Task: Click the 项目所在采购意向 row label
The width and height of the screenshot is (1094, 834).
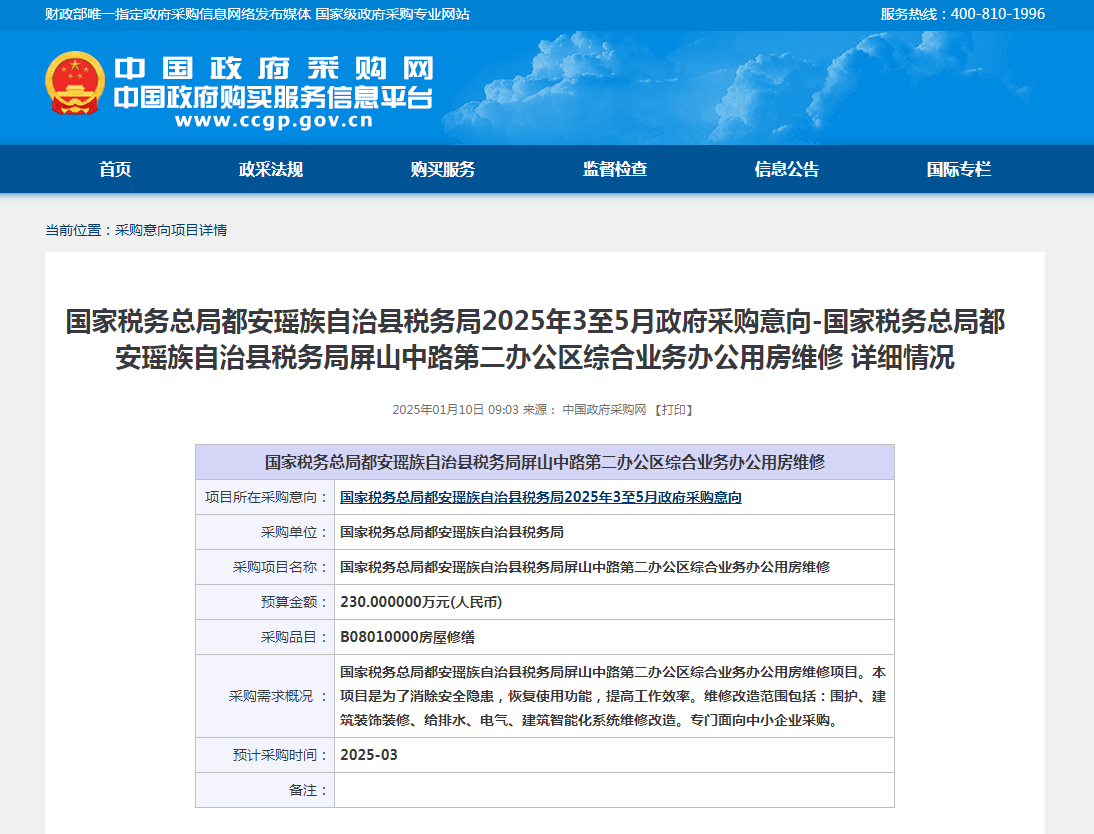Action: pos(267,497)
